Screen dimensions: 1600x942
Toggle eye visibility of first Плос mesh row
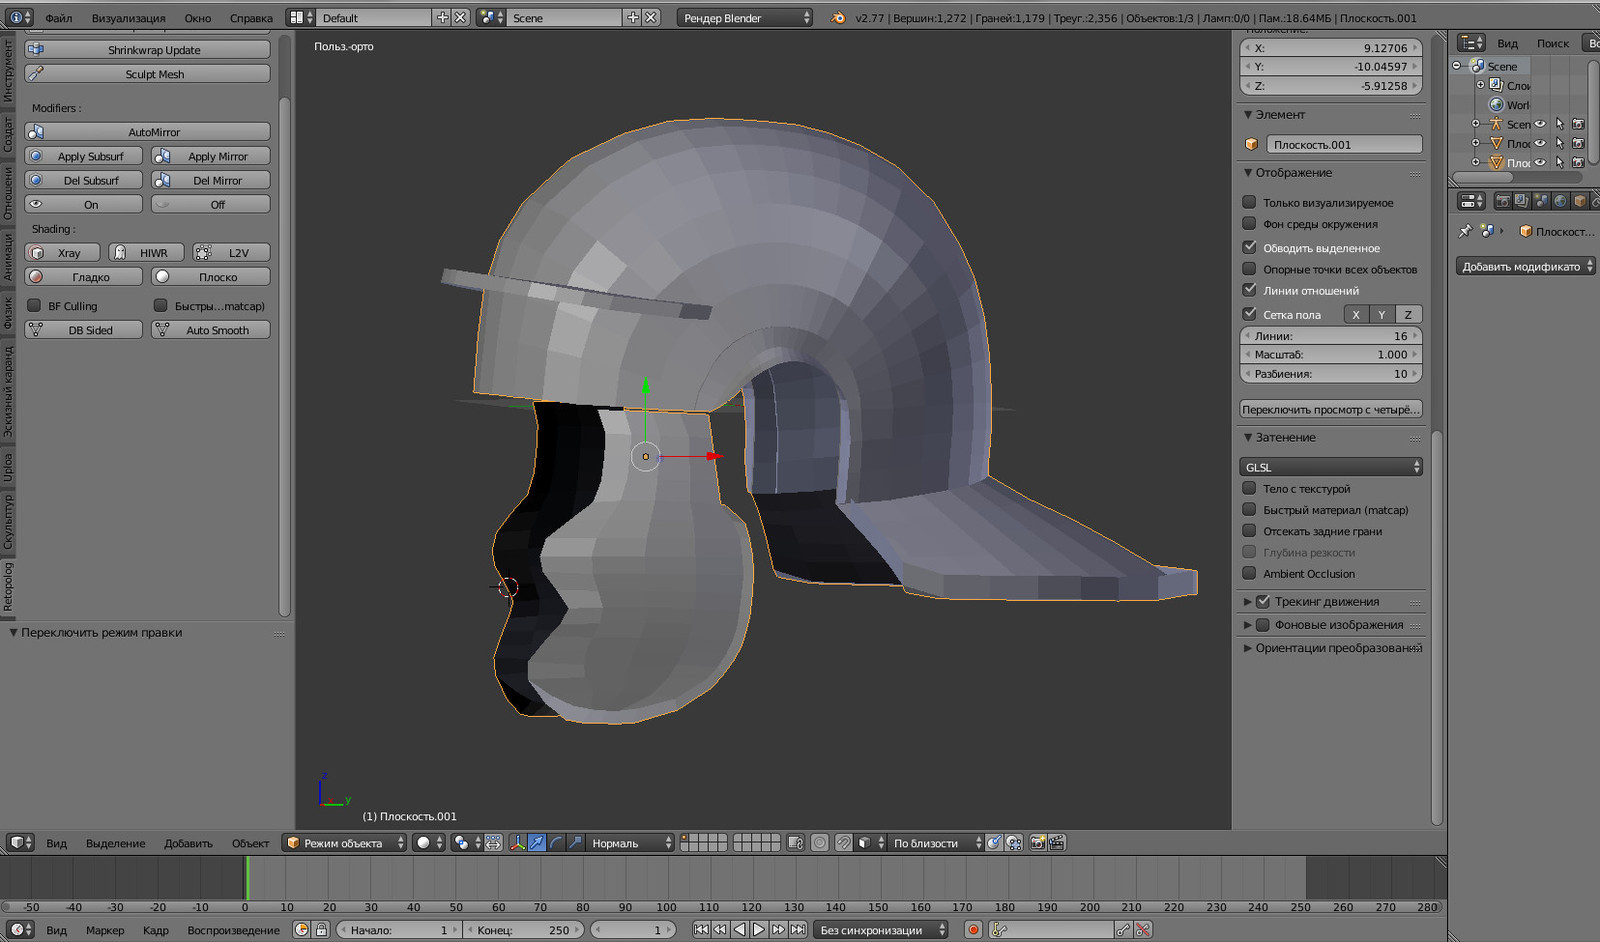coord(1540,143)
